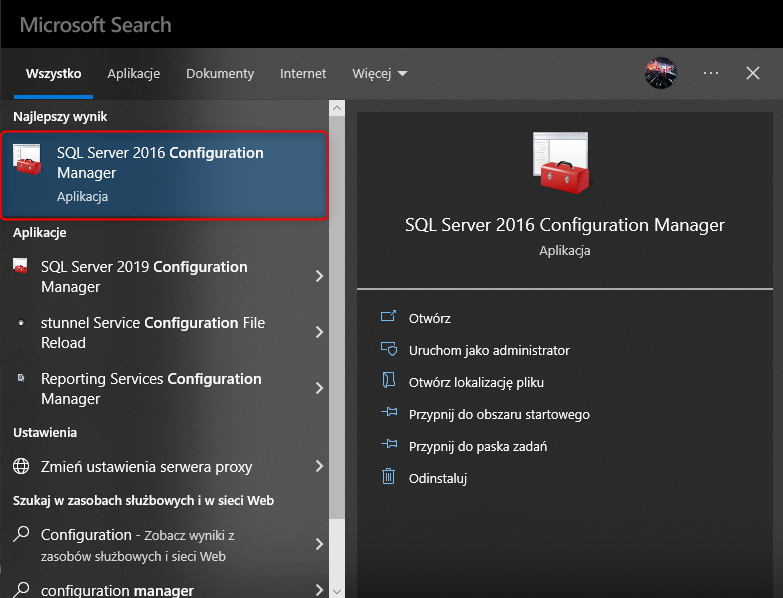Screen dimensions: 783x598
Task: Switch to the Wszystko tab
Action: point(53,73)
